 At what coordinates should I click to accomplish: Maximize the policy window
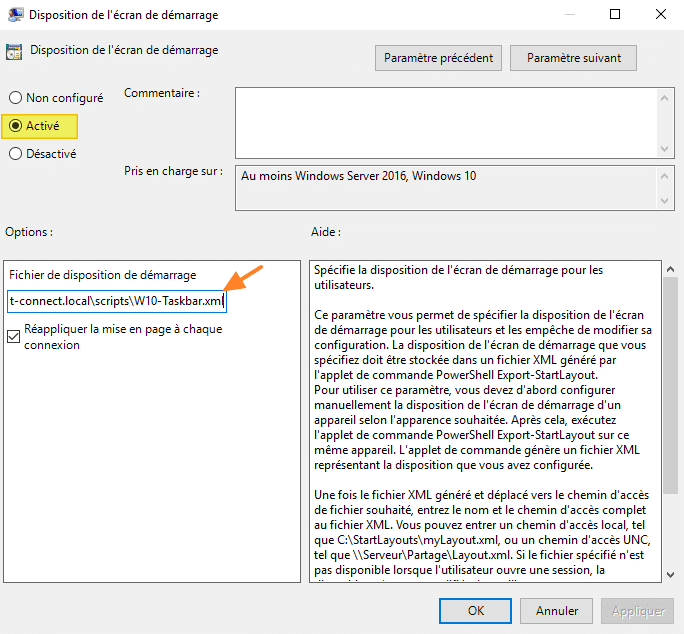point(615,14)
